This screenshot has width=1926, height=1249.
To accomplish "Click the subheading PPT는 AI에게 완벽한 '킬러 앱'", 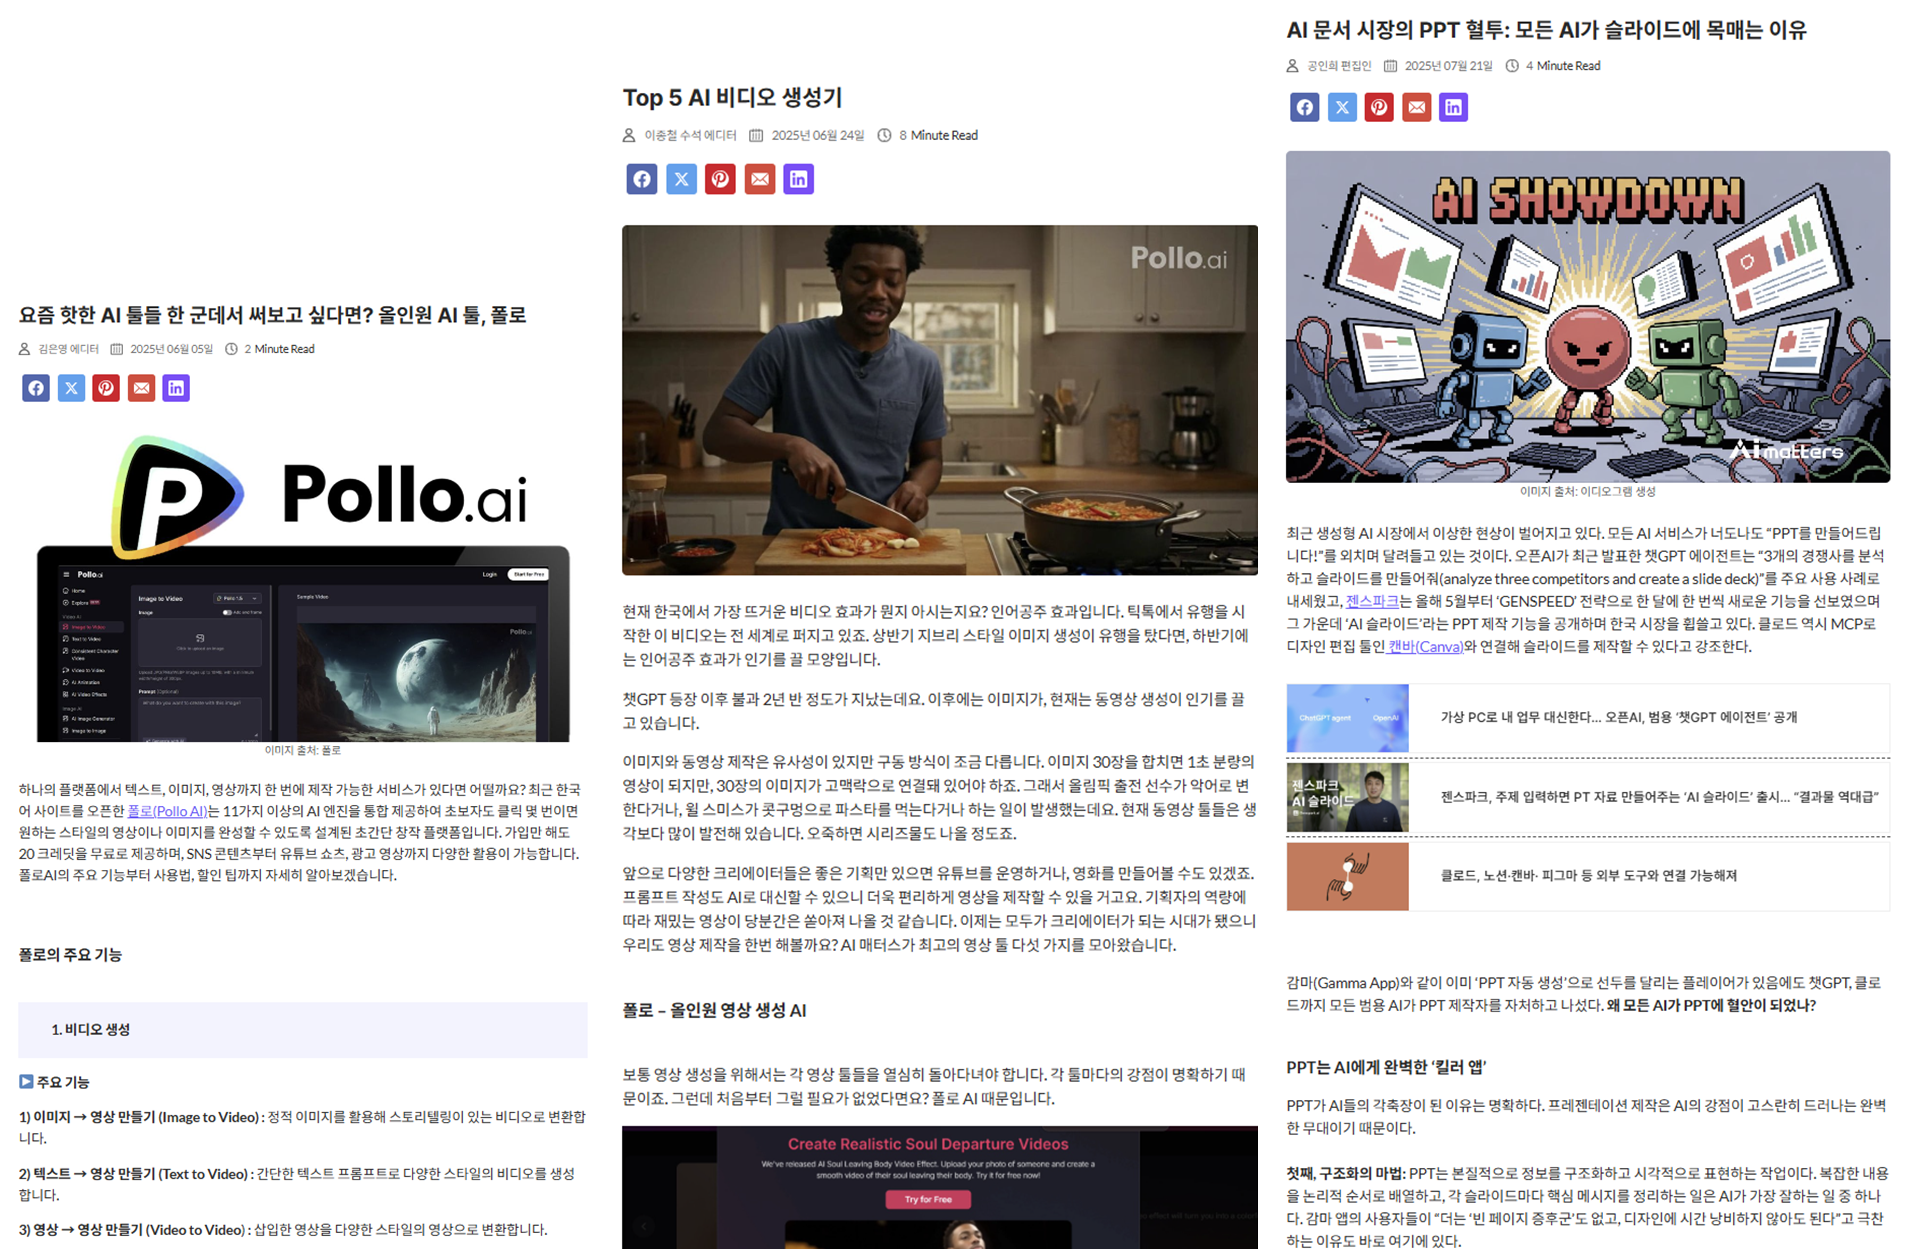I will click(x=1385, y=1067).
